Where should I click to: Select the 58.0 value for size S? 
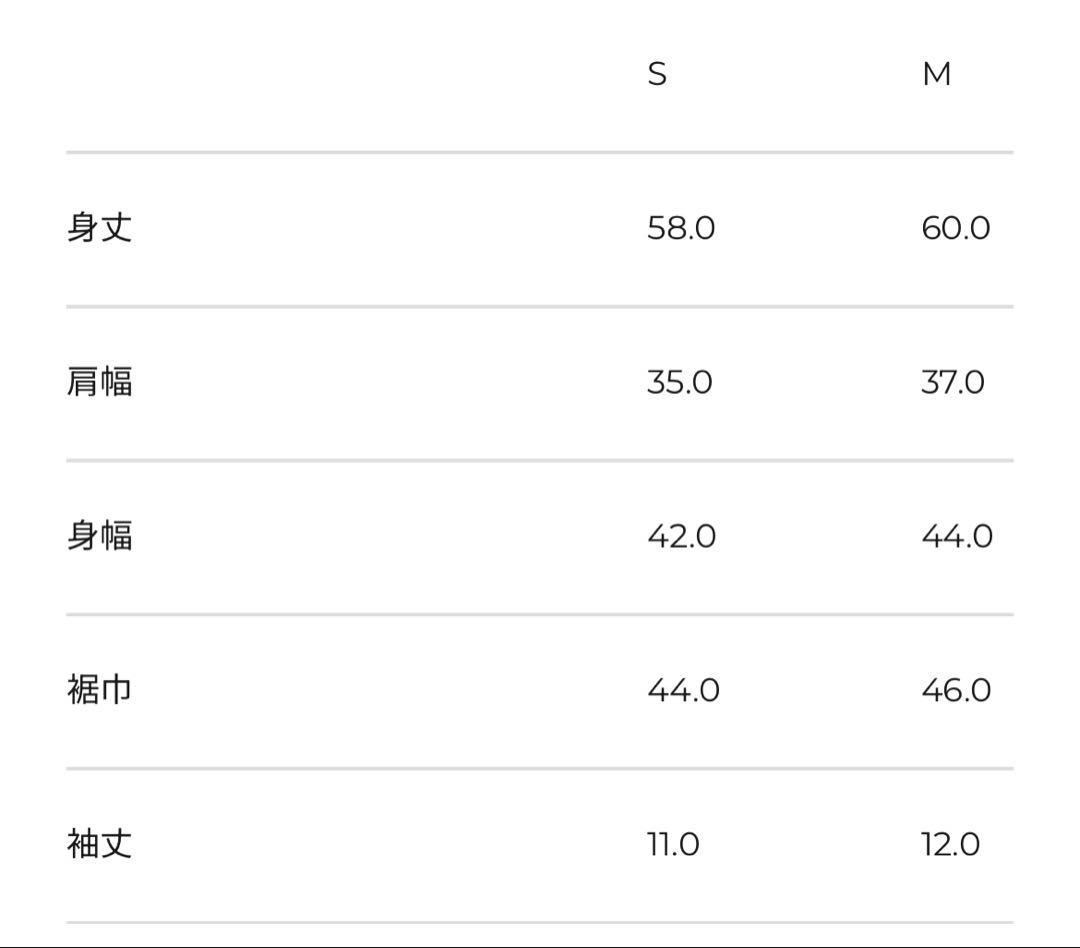click(x=681, y=228)
